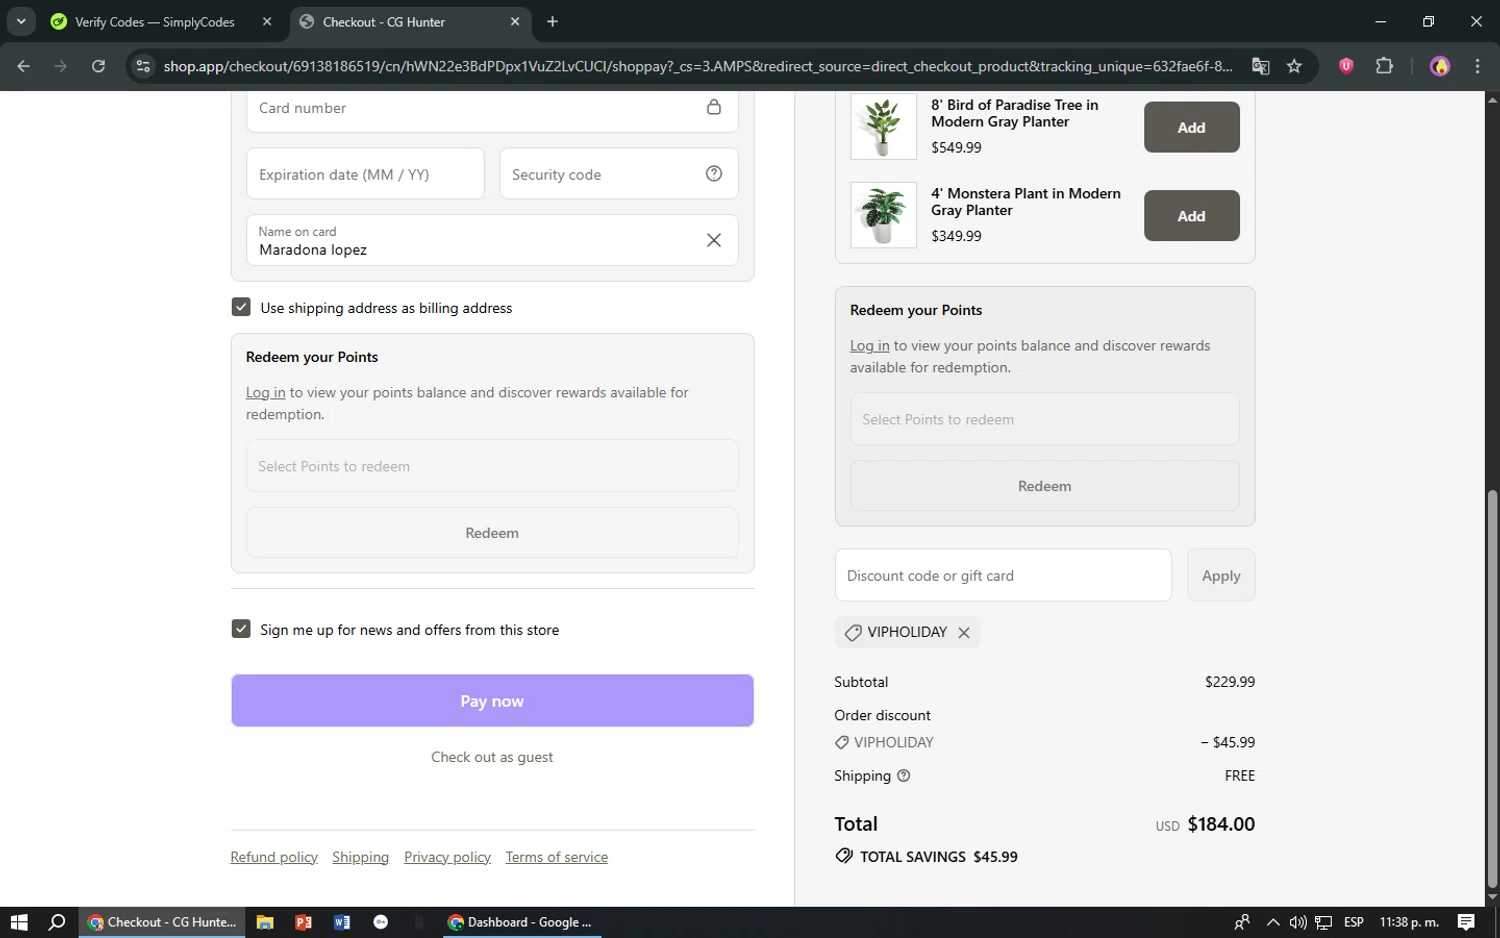Viewport: 1500px width, 938px height.
Task: Open the Chrome three-dot menu
Action: click(x=1478, y=66)
